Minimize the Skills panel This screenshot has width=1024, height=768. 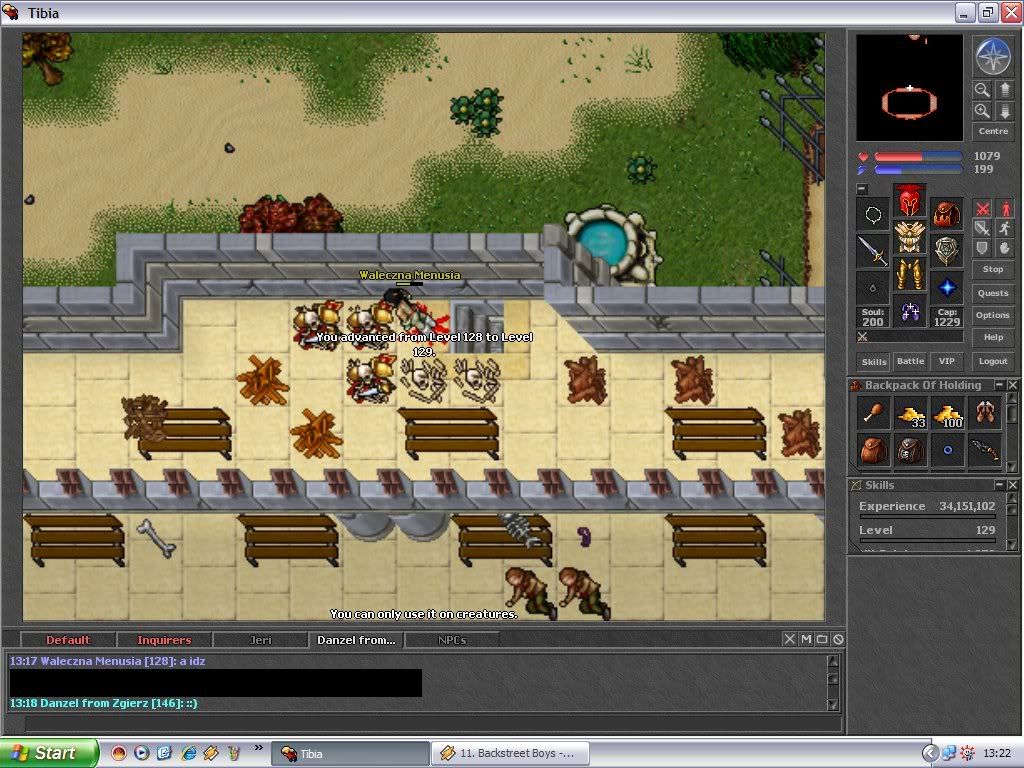pos(999,485)
